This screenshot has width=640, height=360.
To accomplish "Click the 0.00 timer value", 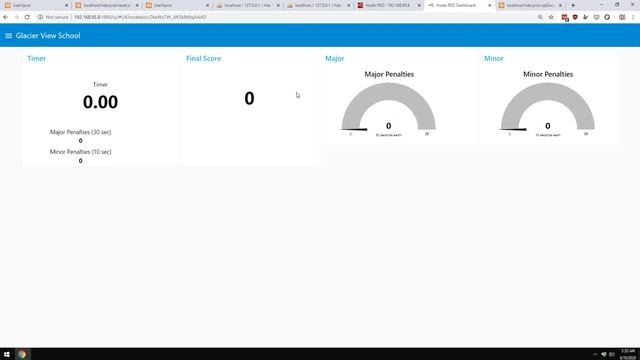I will [100, 102].
